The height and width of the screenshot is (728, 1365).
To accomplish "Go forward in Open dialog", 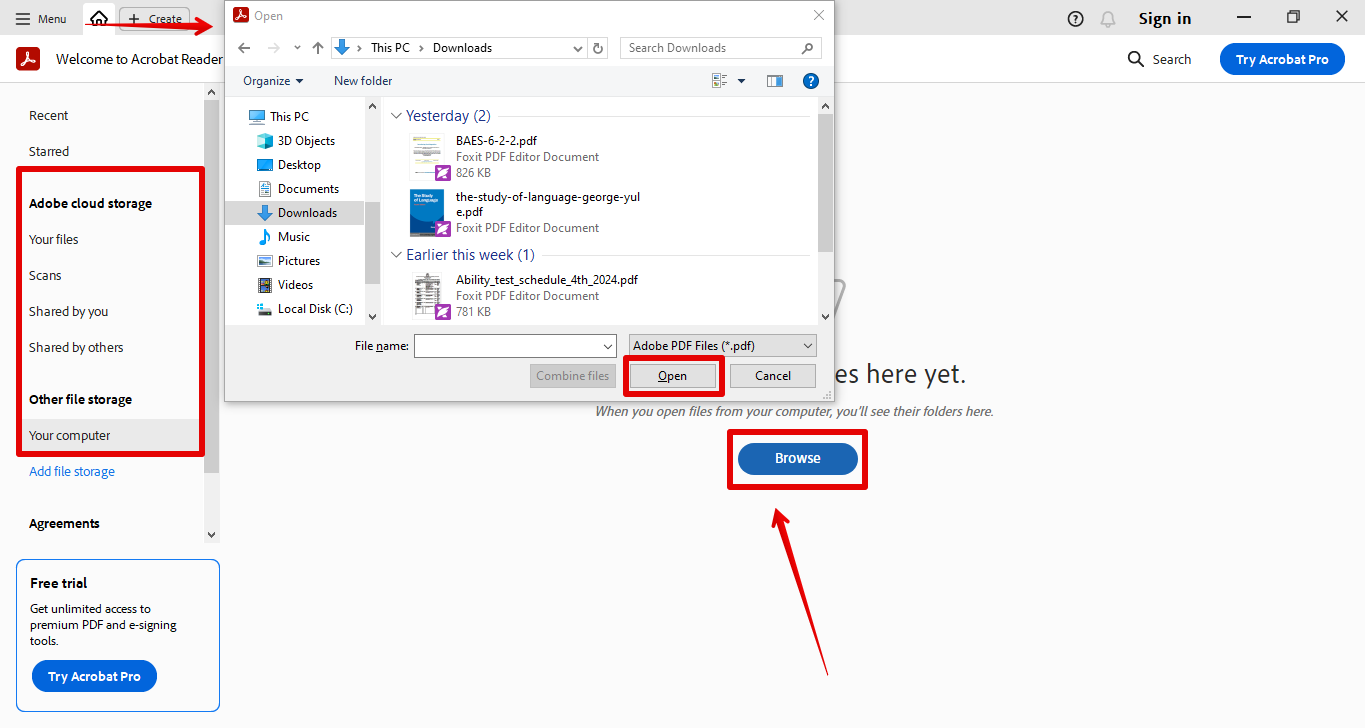I will click(x=273, y=48).
